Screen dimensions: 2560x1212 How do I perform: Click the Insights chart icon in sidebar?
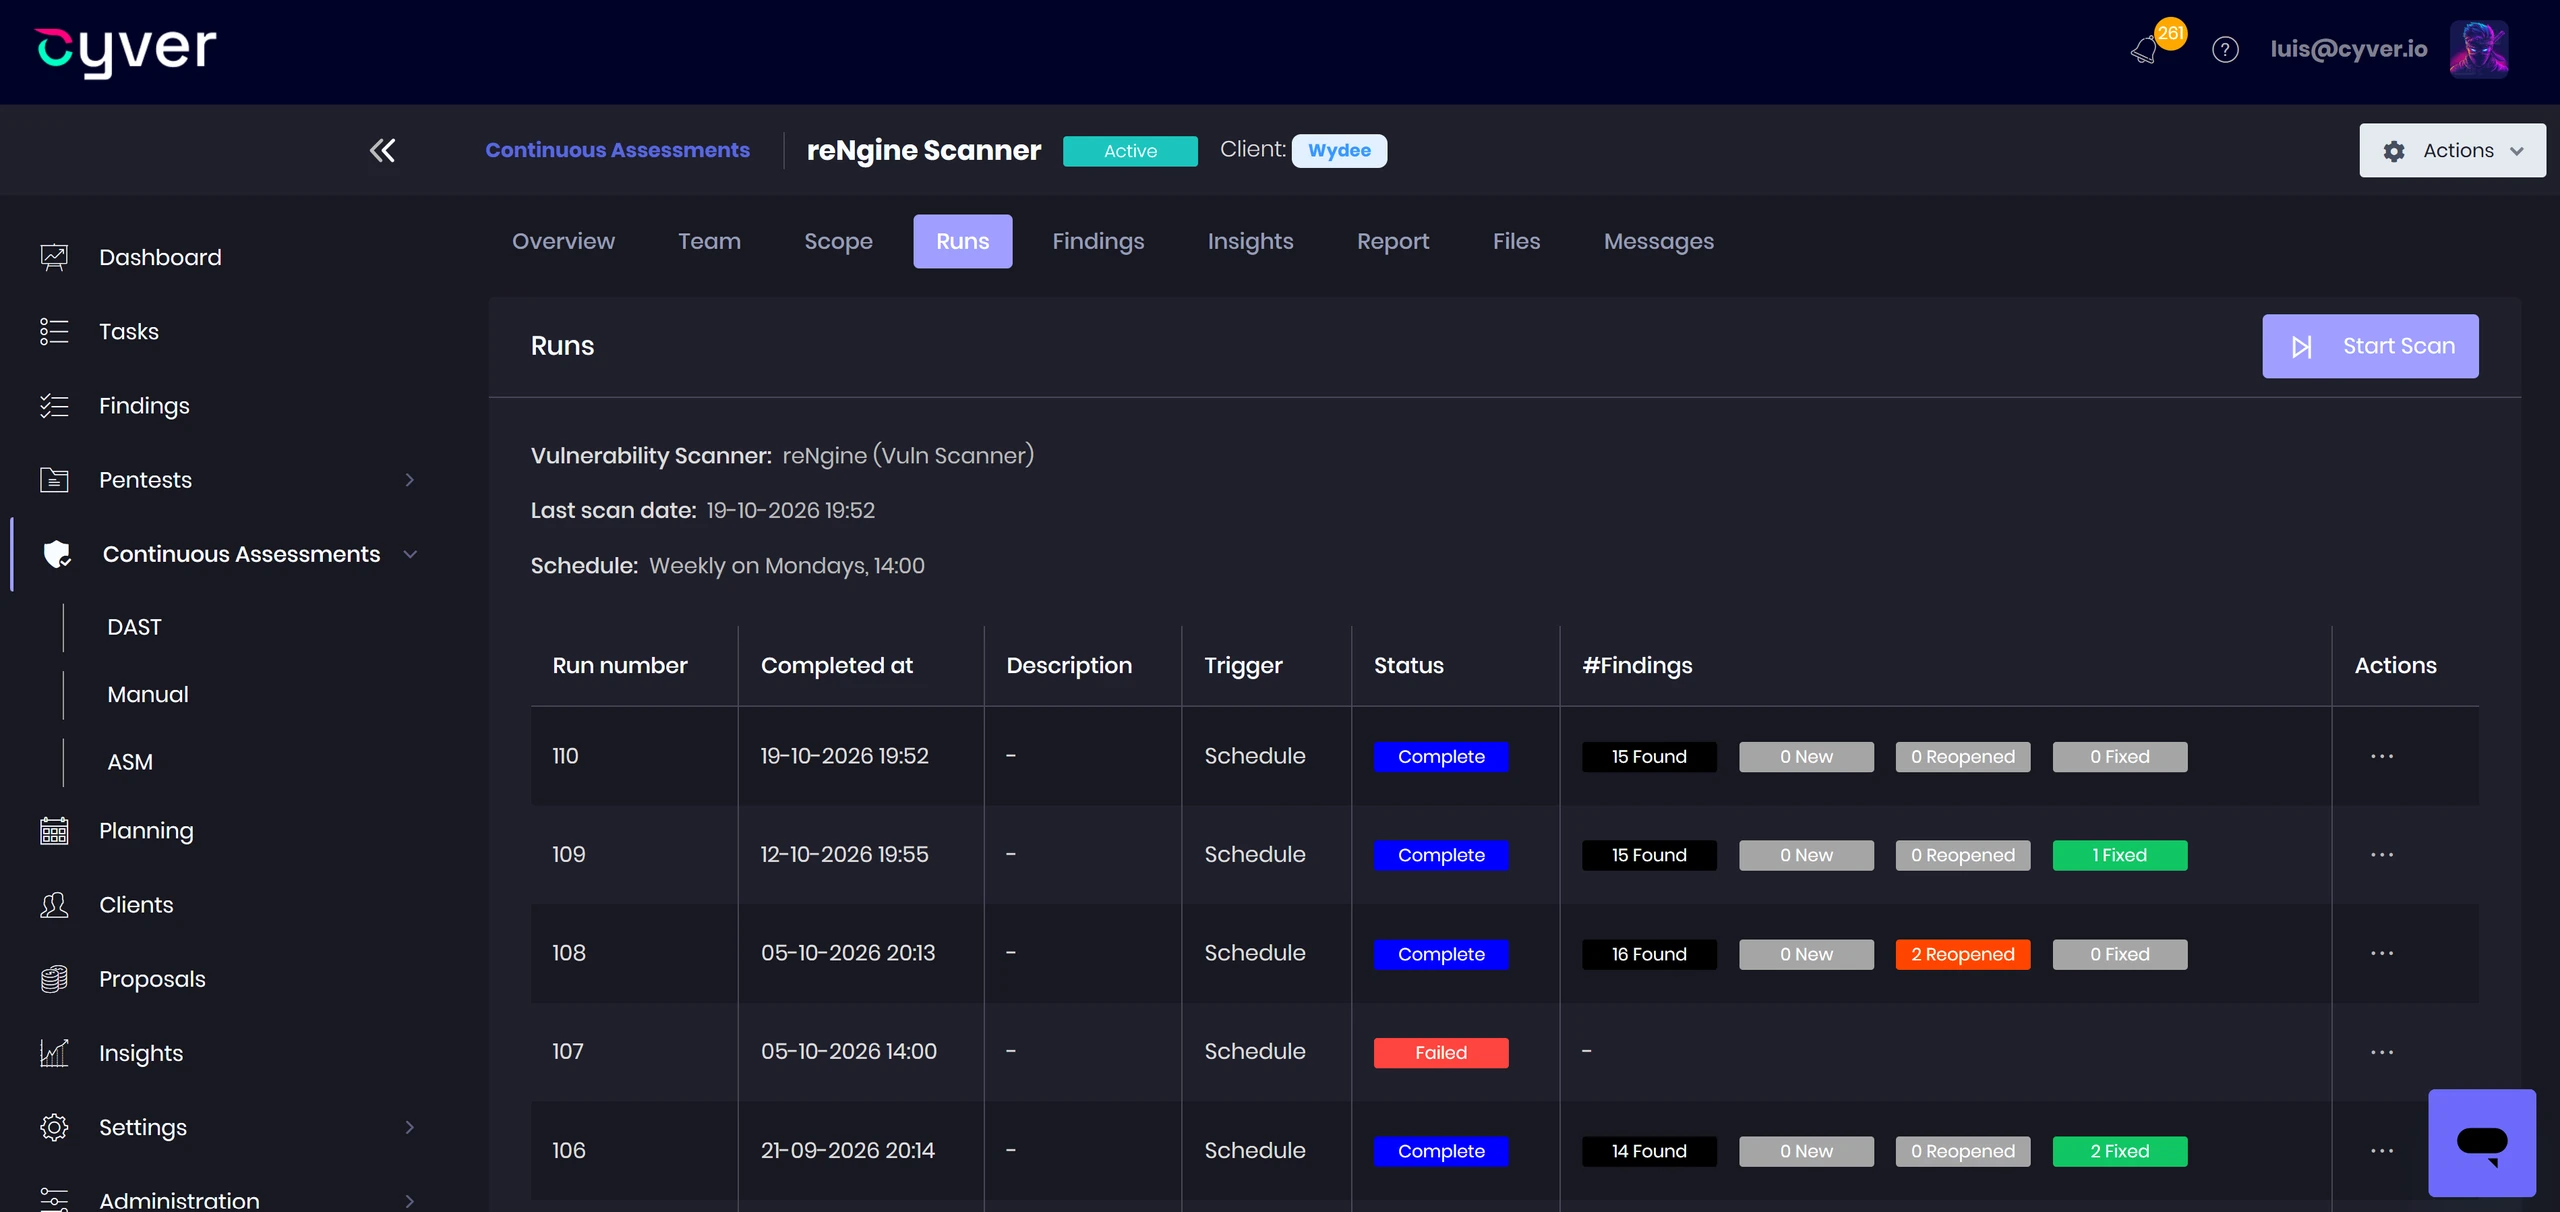click(54, 1053)
